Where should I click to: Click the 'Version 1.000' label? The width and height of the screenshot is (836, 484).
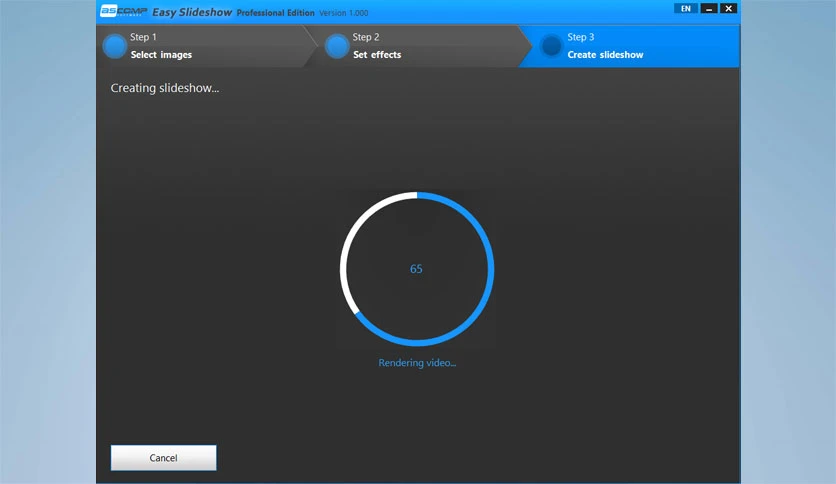[343, 13]
